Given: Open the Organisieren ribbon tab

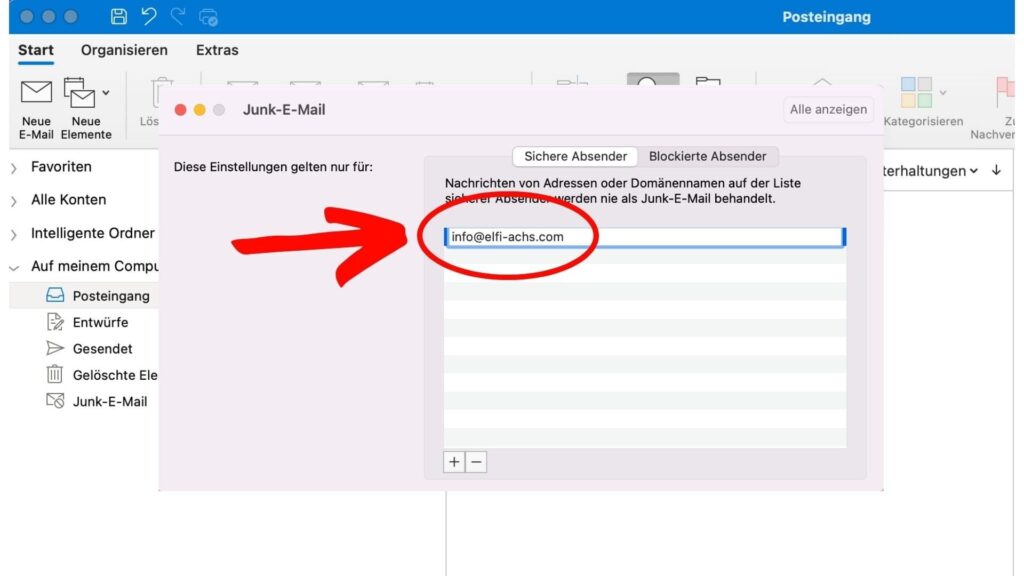Looking at the screenshot, I should [x=124, y=50].
